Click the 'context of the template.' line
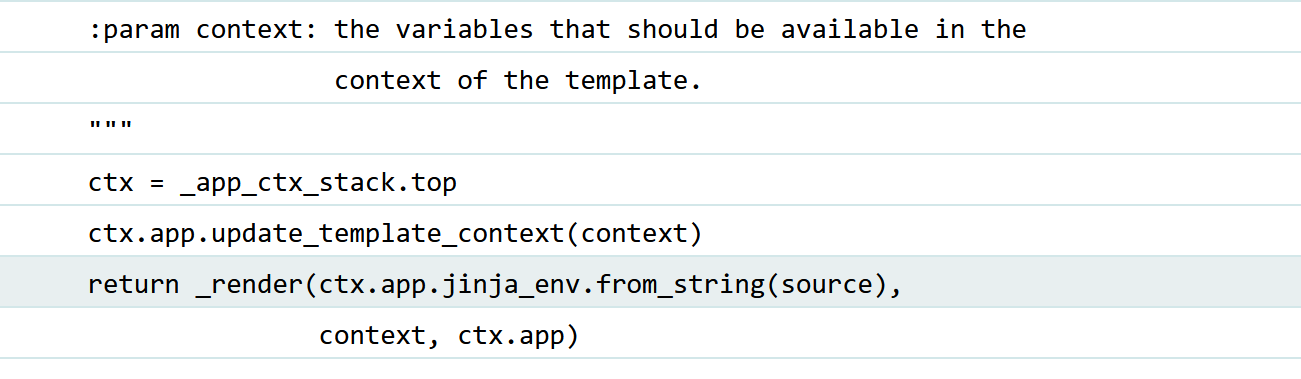Image resolution: width=1301 pixels, height=379 pixels. (518, 81)
